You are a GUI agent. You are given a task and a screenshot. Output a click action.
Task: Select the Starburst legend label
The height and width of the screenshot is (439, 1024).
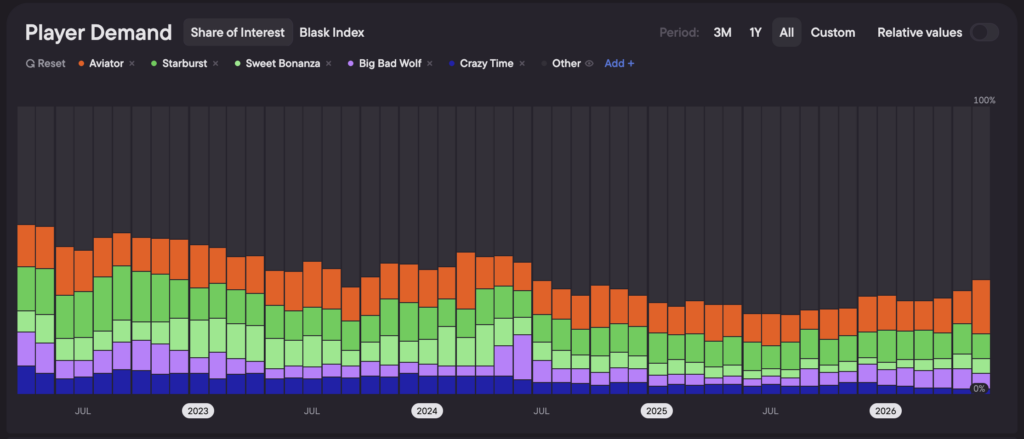point(185,63)
